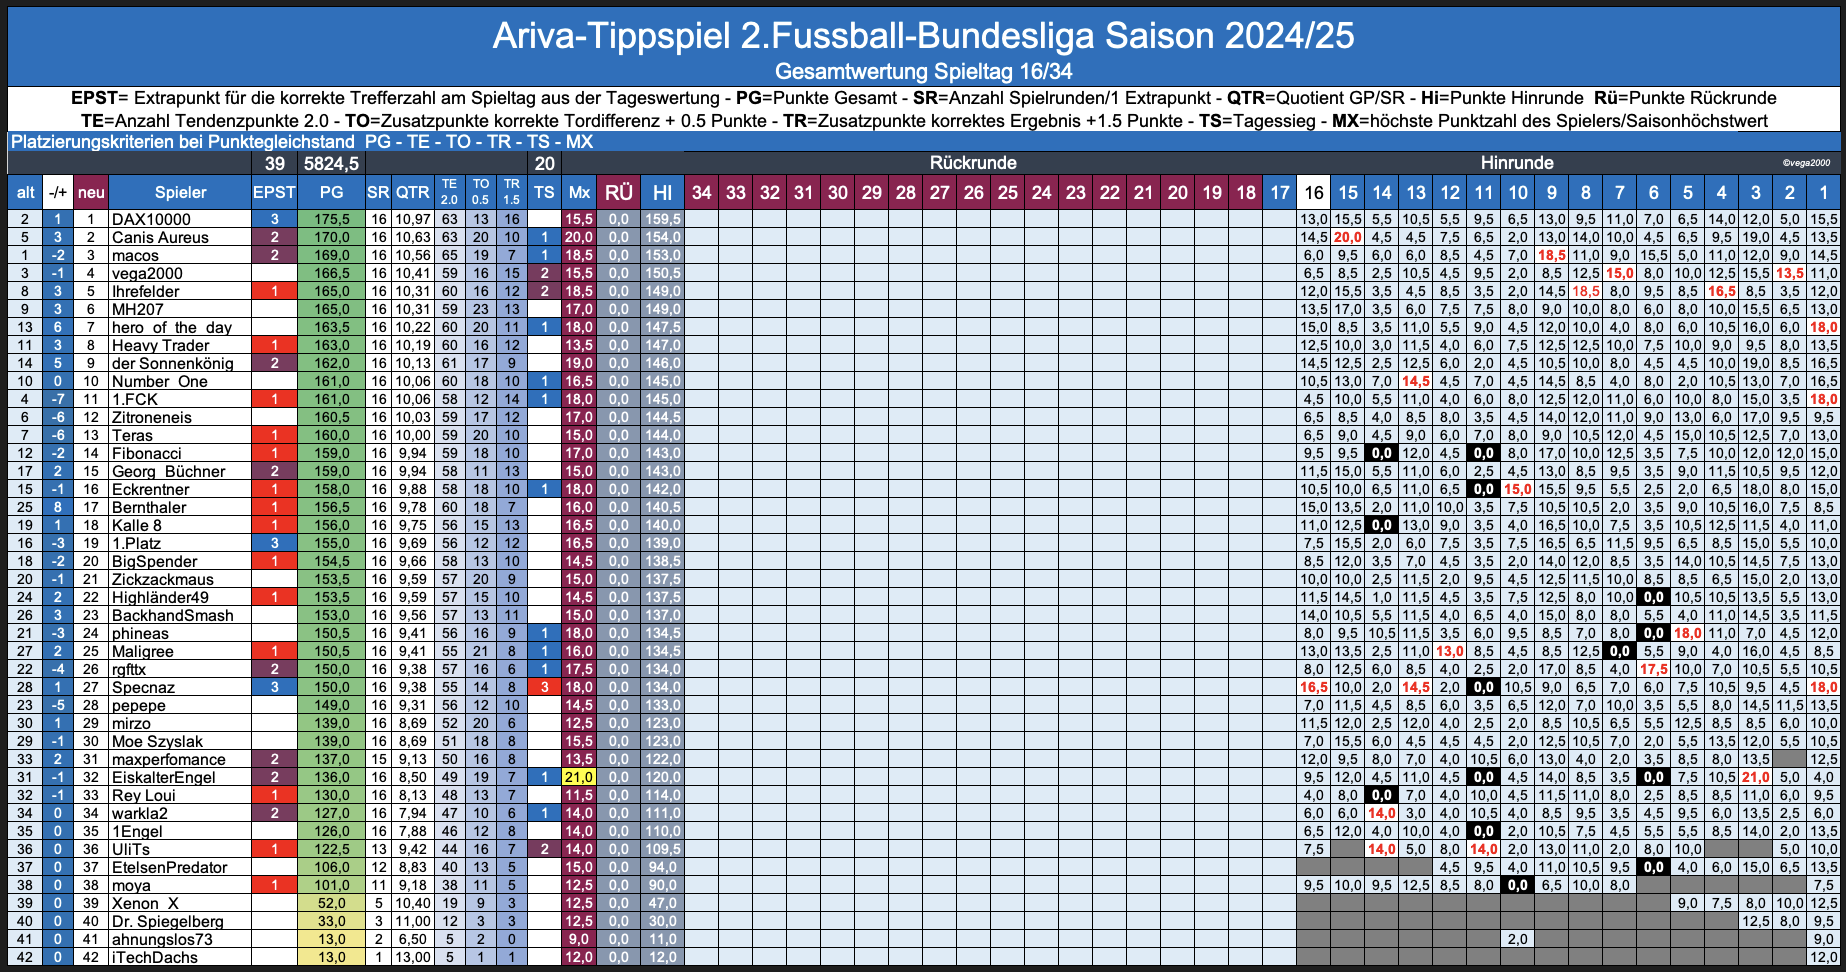This screenshot has width=1846, height=972.
Task: Click the yellow Mx value '21,0'
Action: [579, 777]
